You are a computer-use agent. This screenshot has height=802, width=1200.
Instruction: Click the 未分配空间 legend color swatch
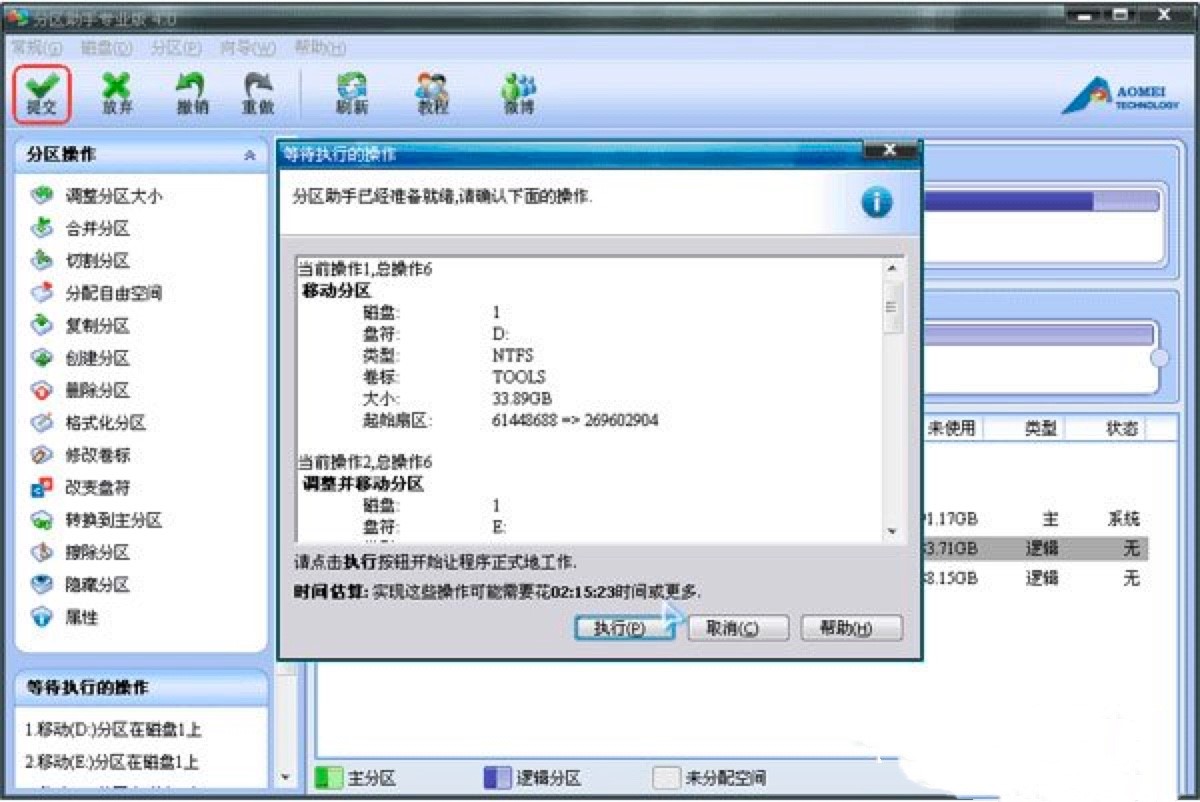[x=667, y=777]
